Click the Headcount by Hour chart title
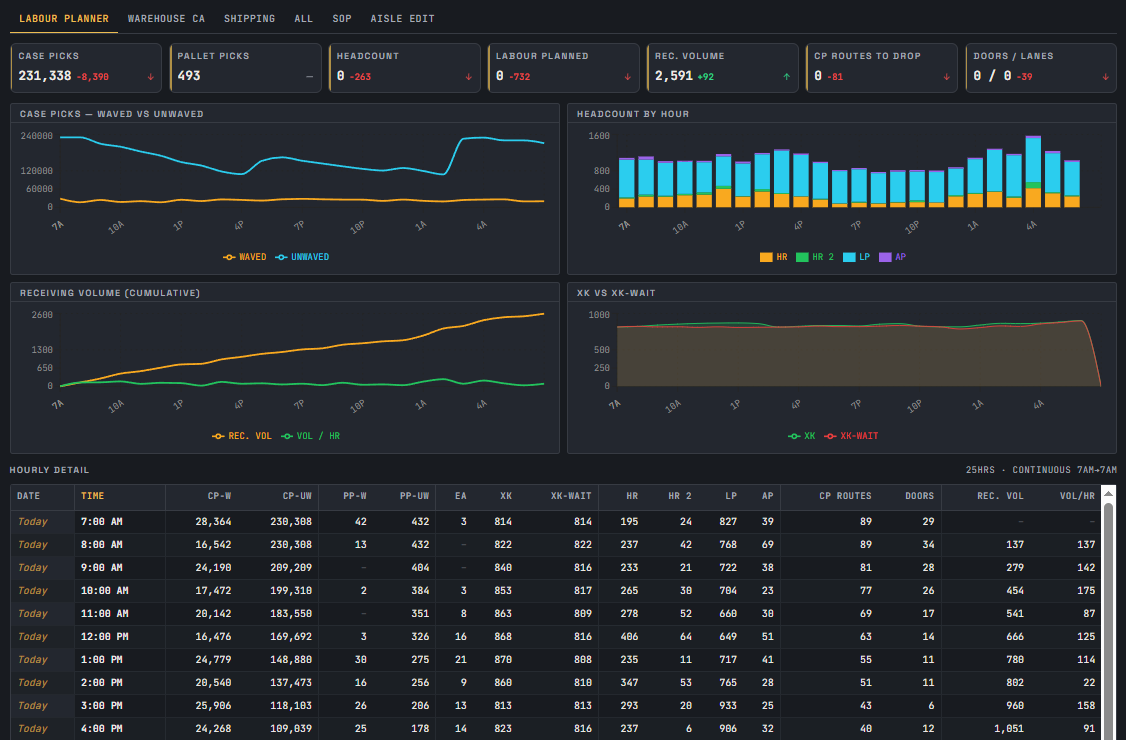Image resolution: width=1126 pixels, height=740 pixels. tap(633, 114)
